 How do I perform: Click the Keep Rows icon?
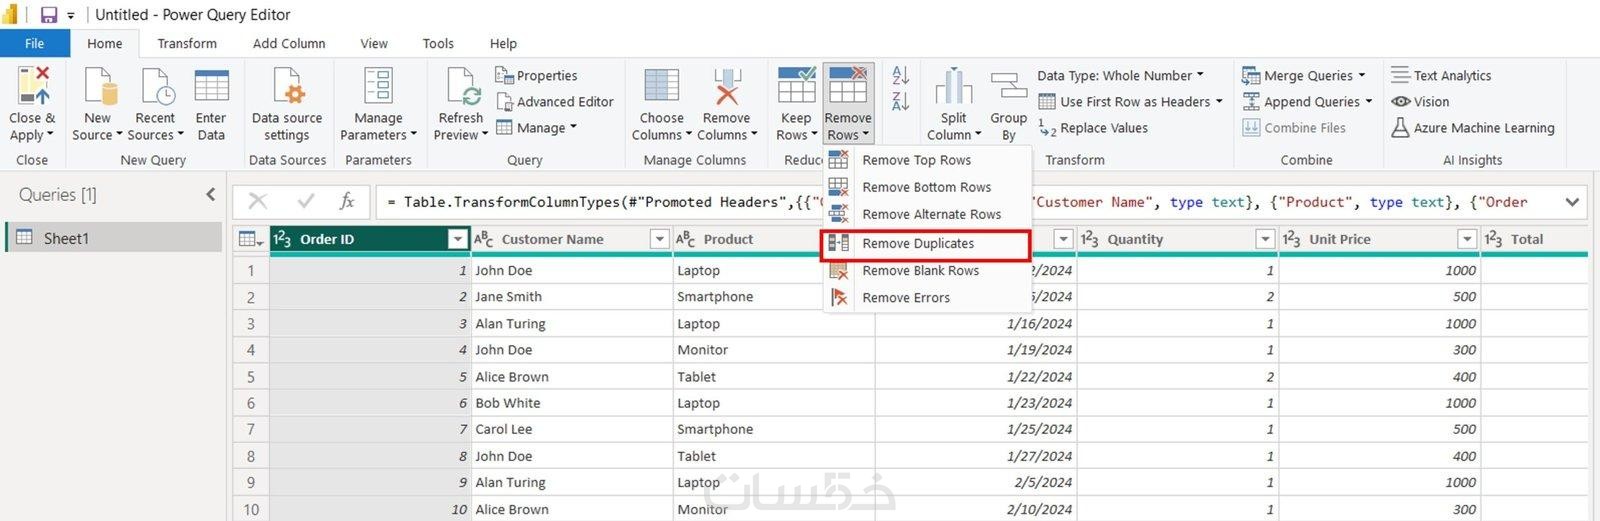click(x=796, y=86)
